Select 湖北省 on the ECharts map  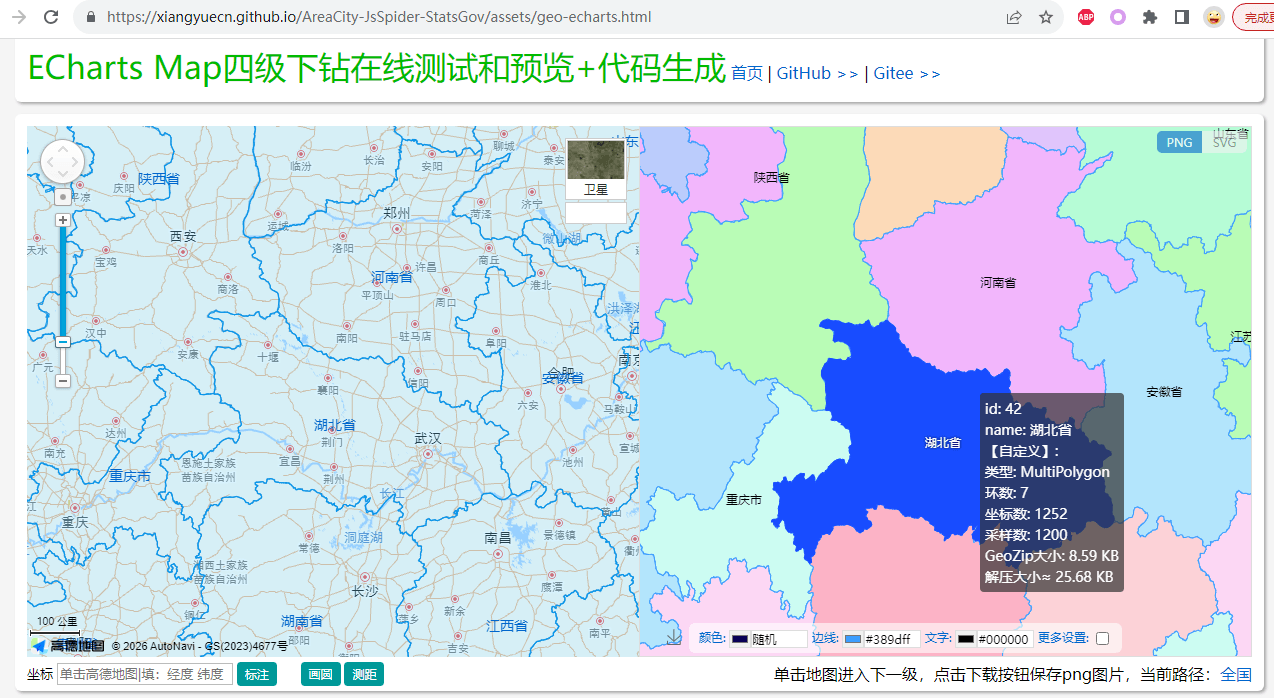click(x=942, y=443)
